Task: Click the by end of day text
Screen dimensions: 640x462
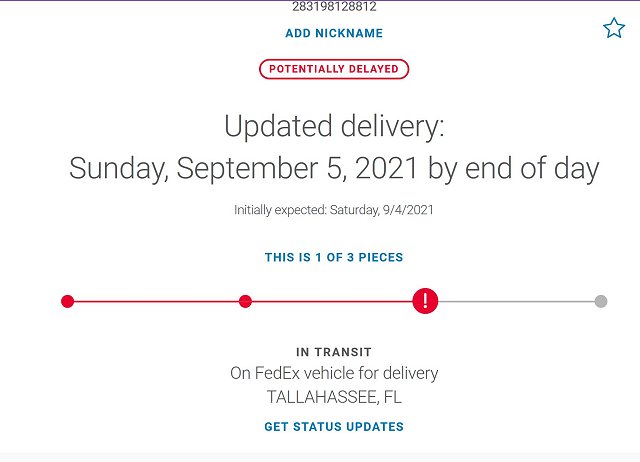Action: click(x=513, y=168)
